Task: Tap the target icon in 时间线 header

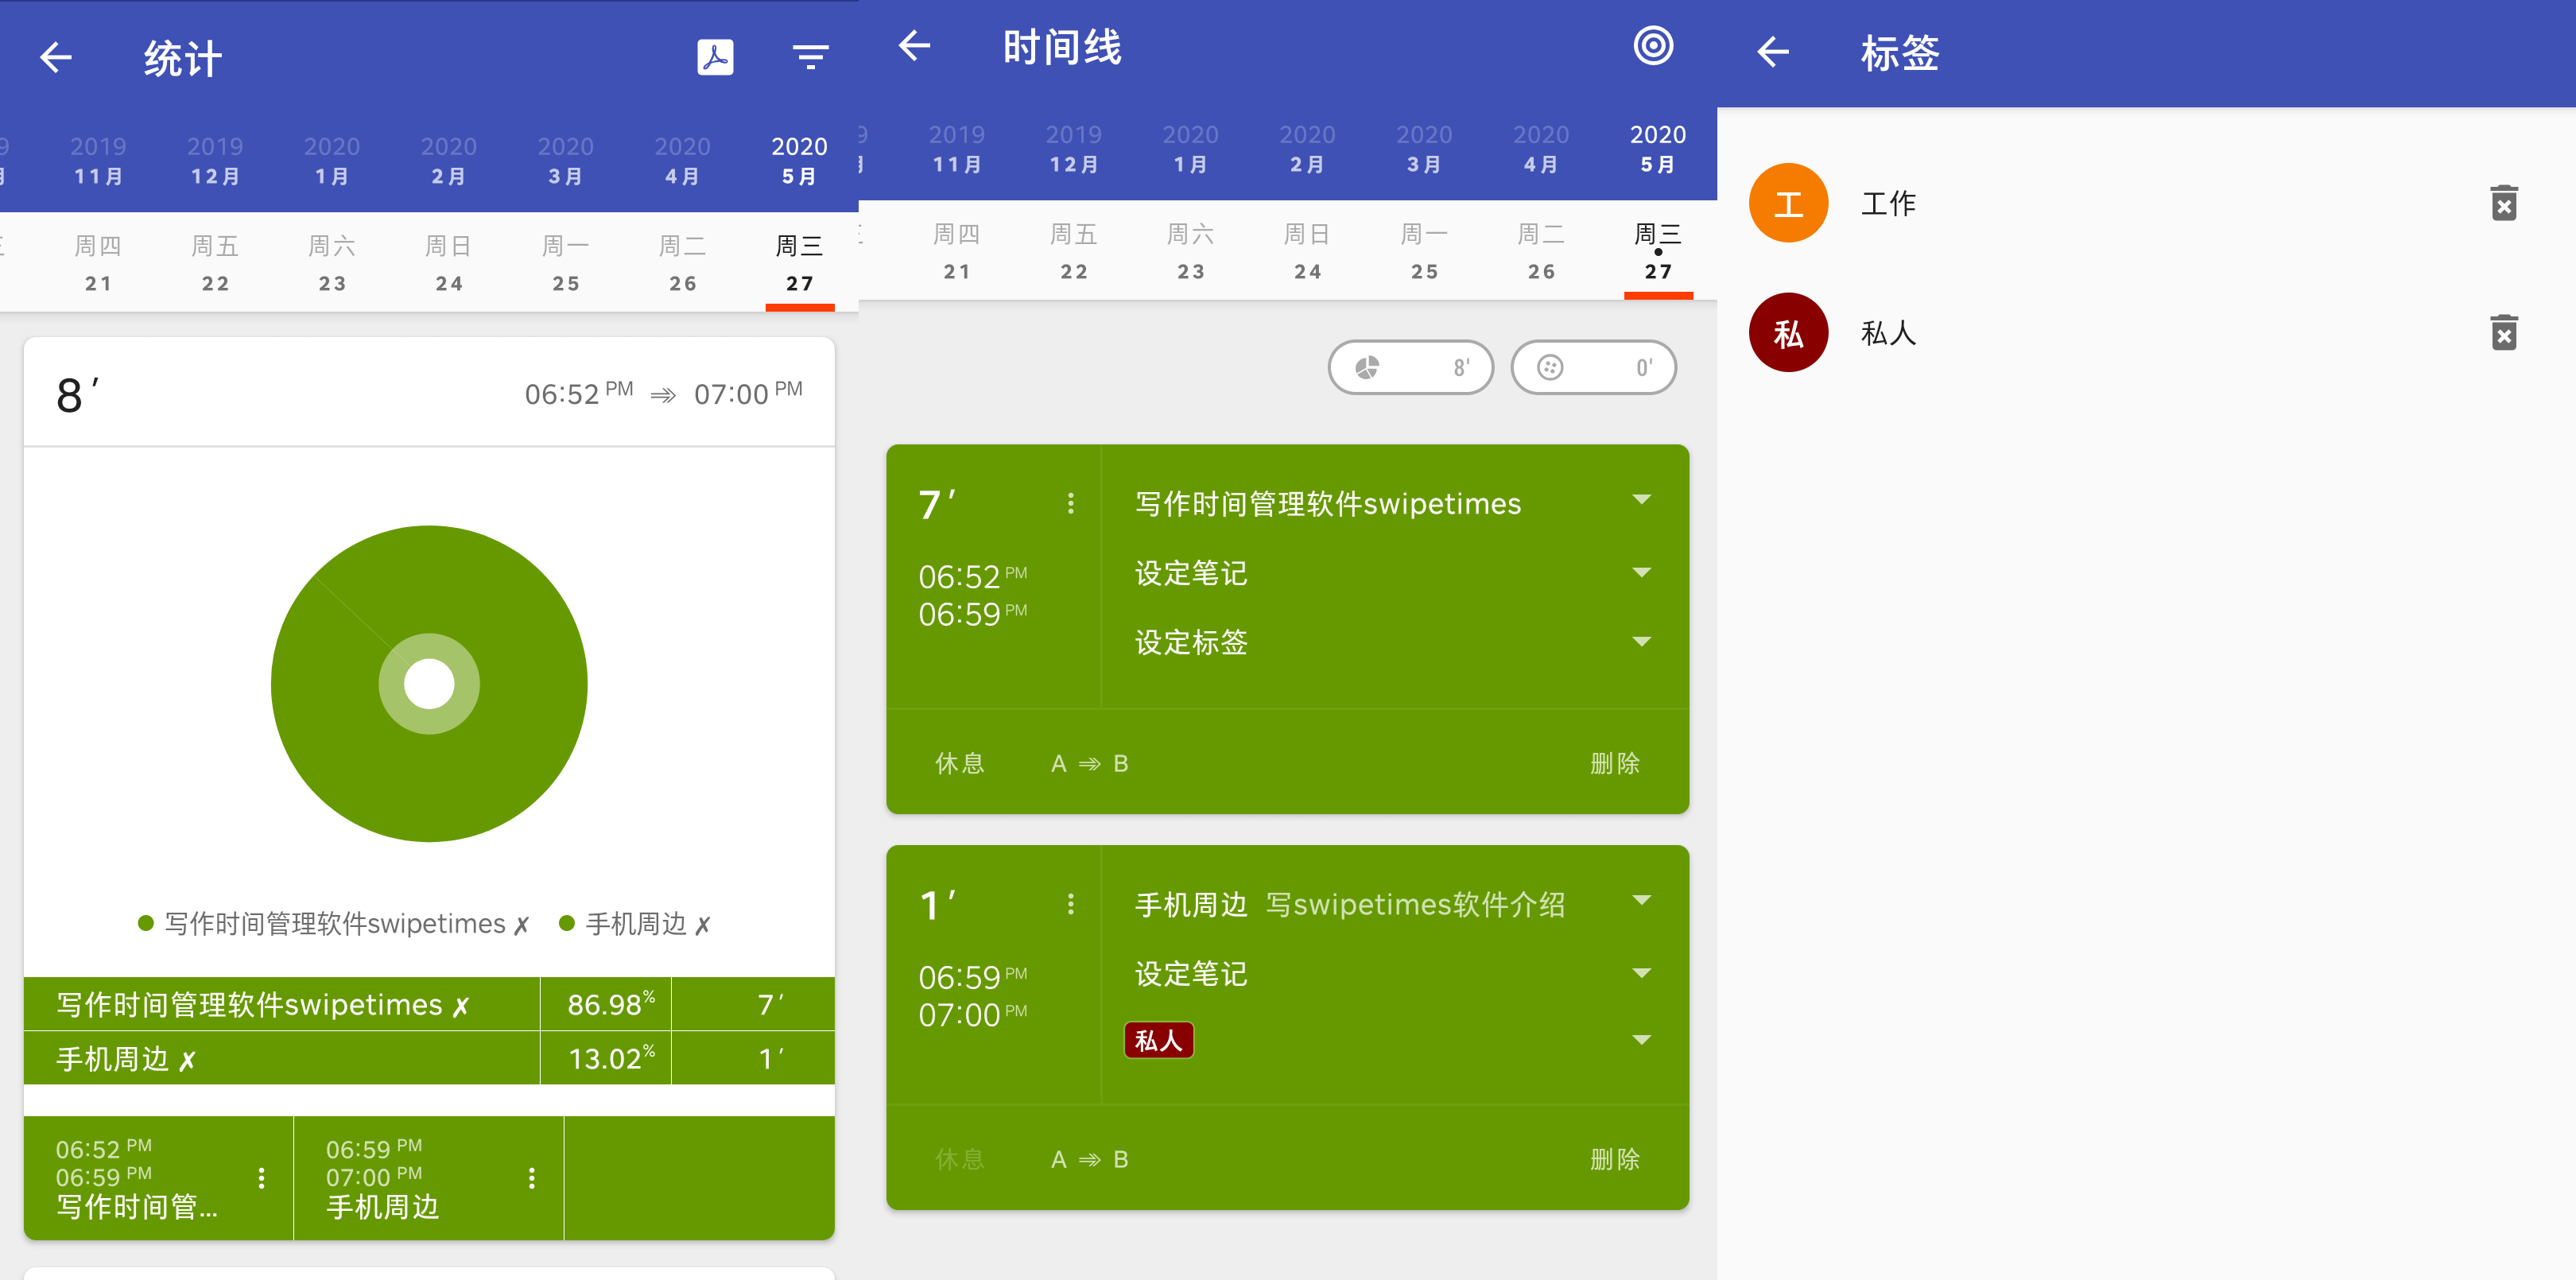Action: pos(1653,45)
